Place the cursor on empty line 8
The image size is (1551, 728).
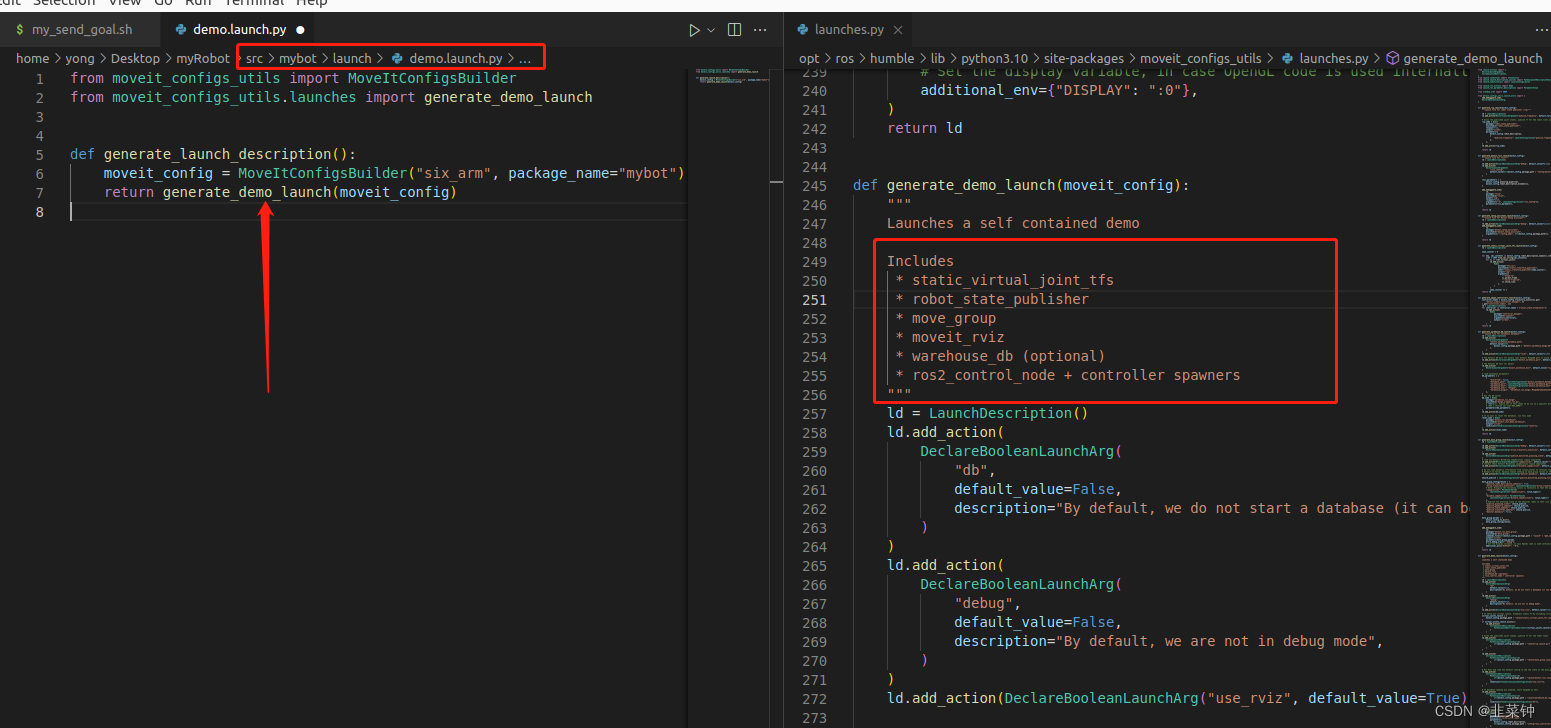[x=378, y=211]
